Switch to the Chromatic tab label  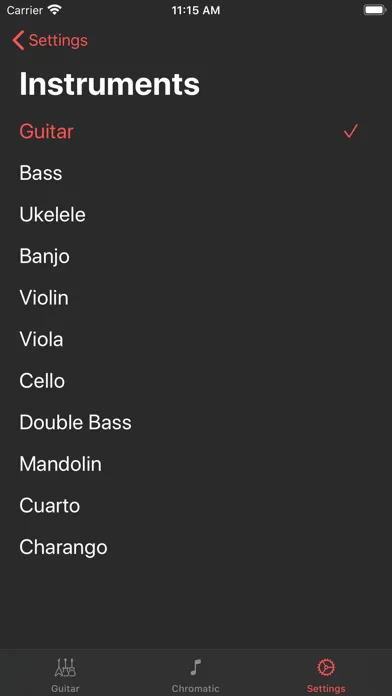[x=195, y=689]
